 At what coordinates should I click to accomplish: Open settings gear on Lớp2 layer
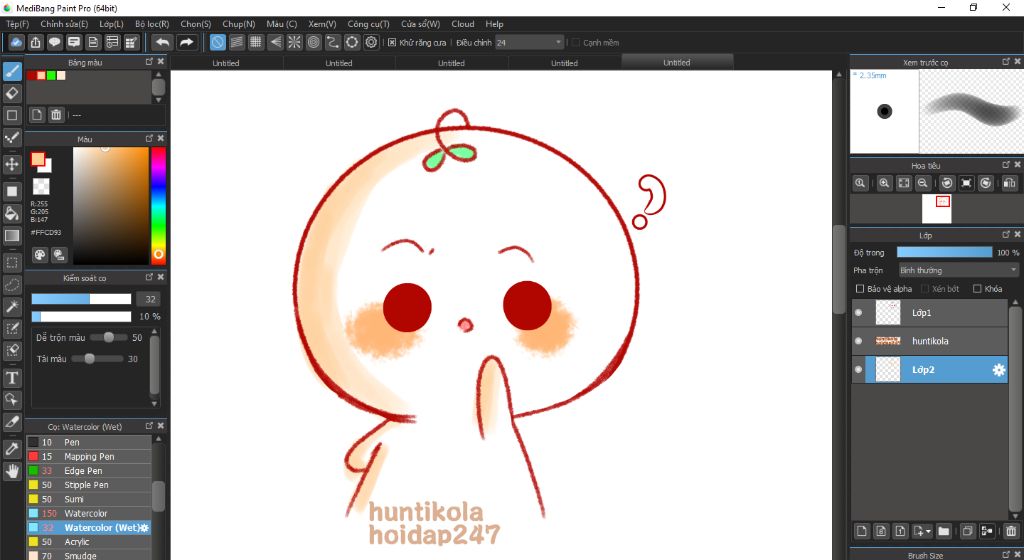pyautogui.click(x=999, y=370)
